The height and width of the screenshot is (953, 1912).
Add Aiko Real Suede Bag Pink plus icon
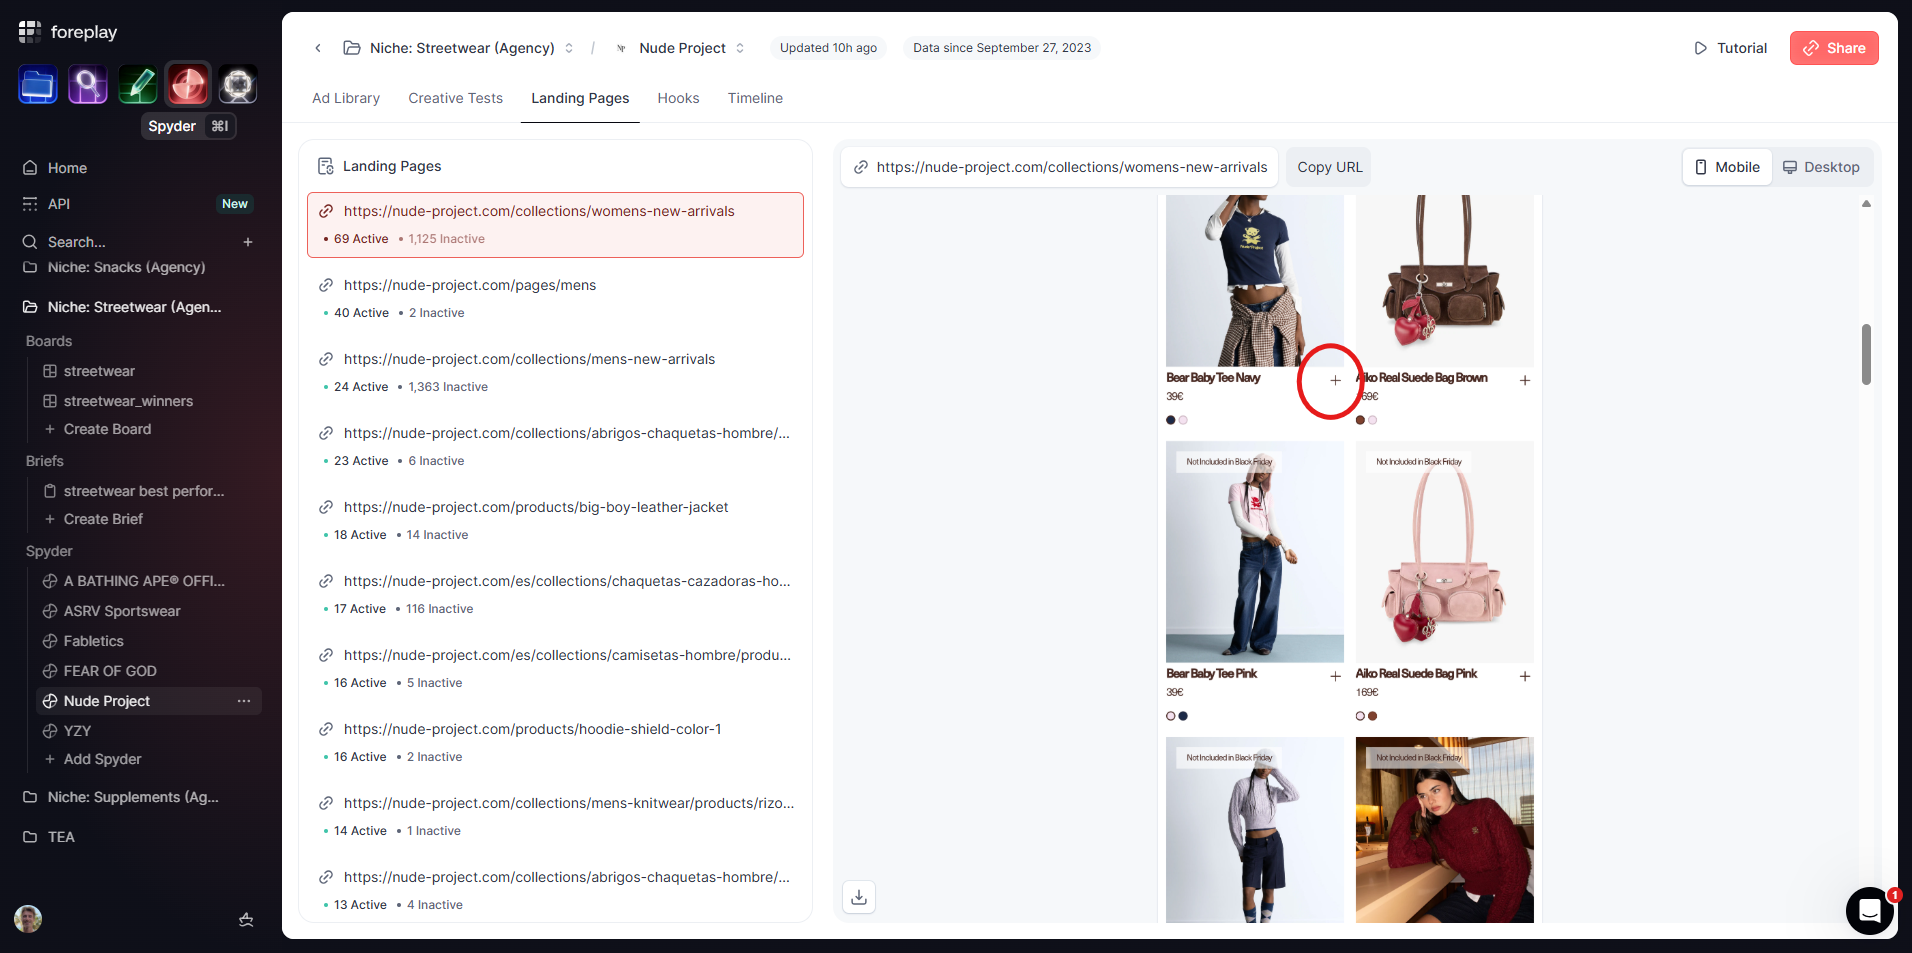coord(1525,676)
